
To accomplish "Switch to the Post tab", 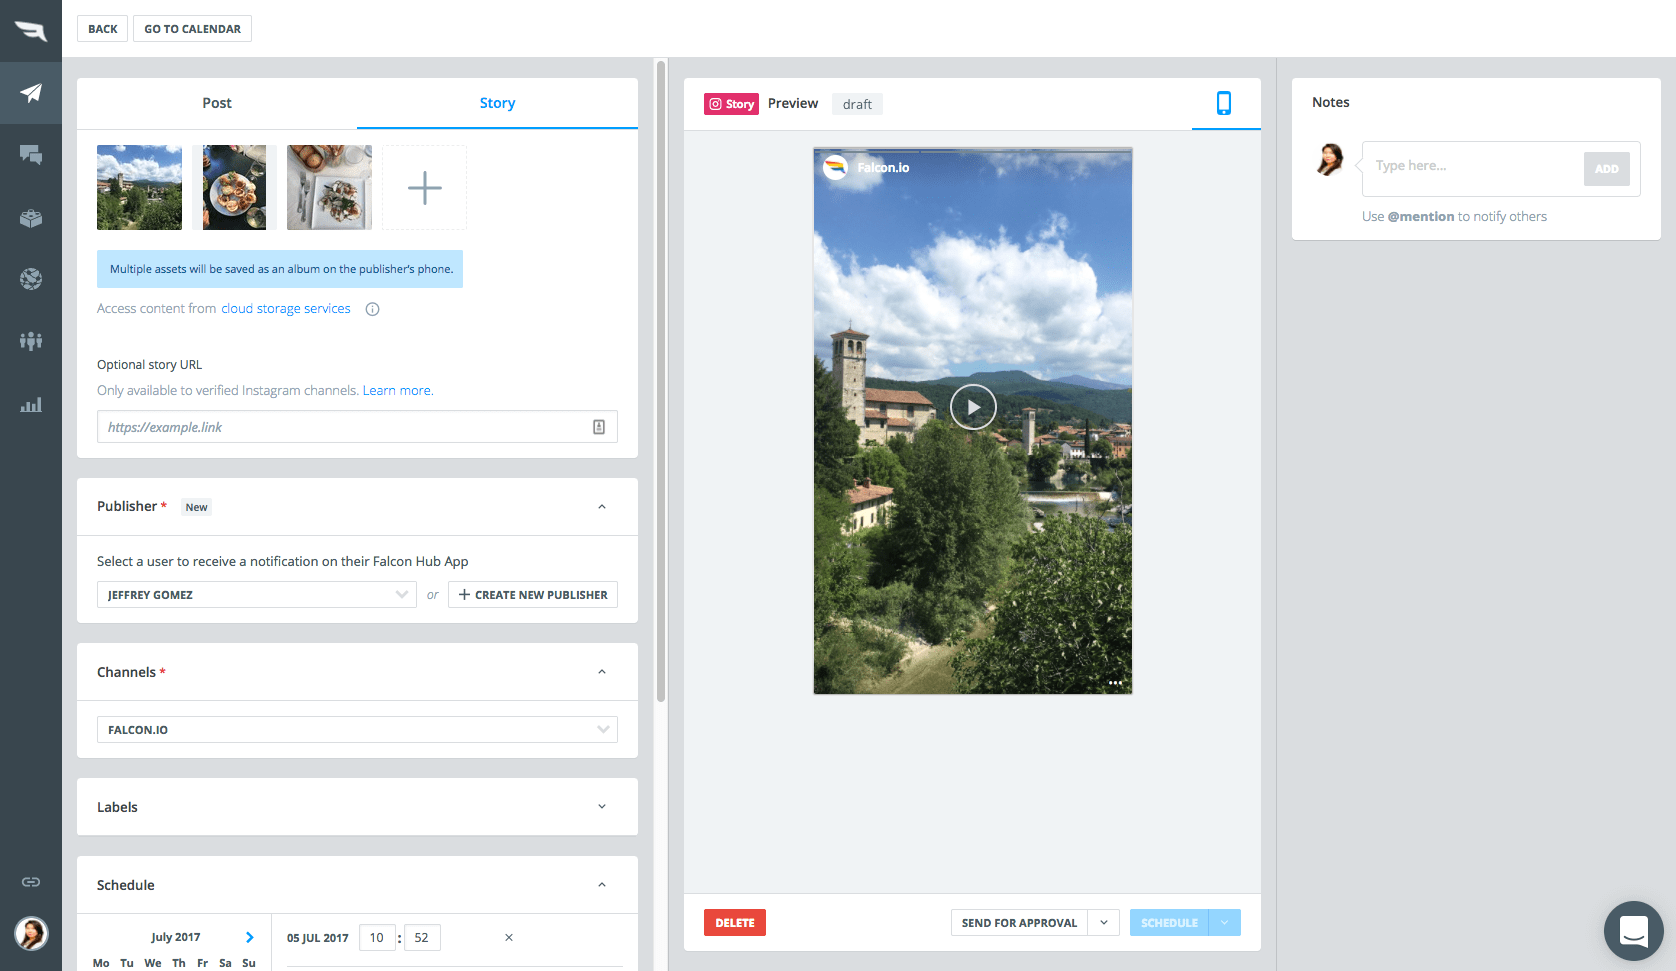I will 217,103.
